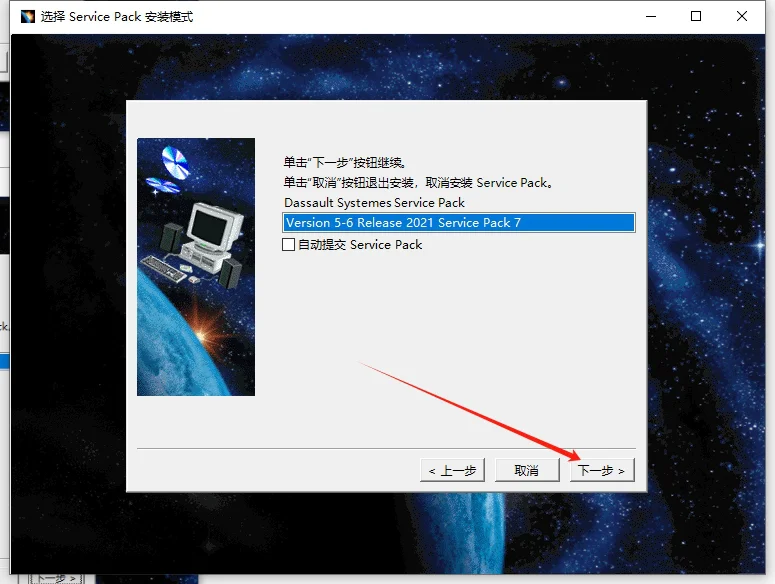Click the partially hidden 下一步 button behind window

pyautogui.click(x=56, y=578)
